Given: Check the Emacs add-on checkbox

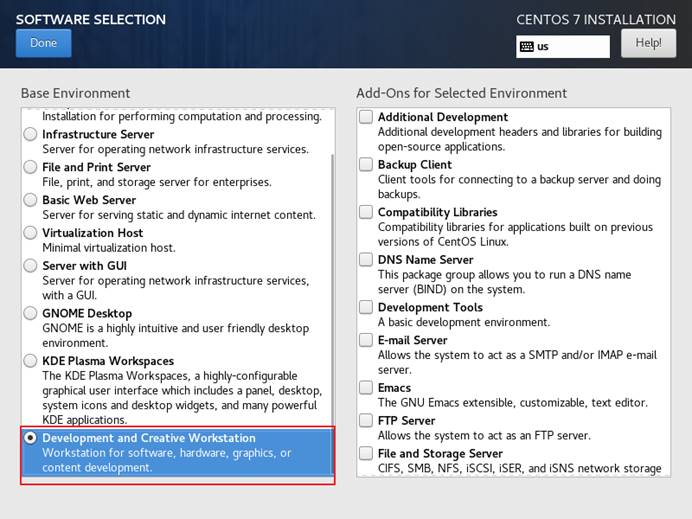Looking at the screenshot, I should pos(366,388).
